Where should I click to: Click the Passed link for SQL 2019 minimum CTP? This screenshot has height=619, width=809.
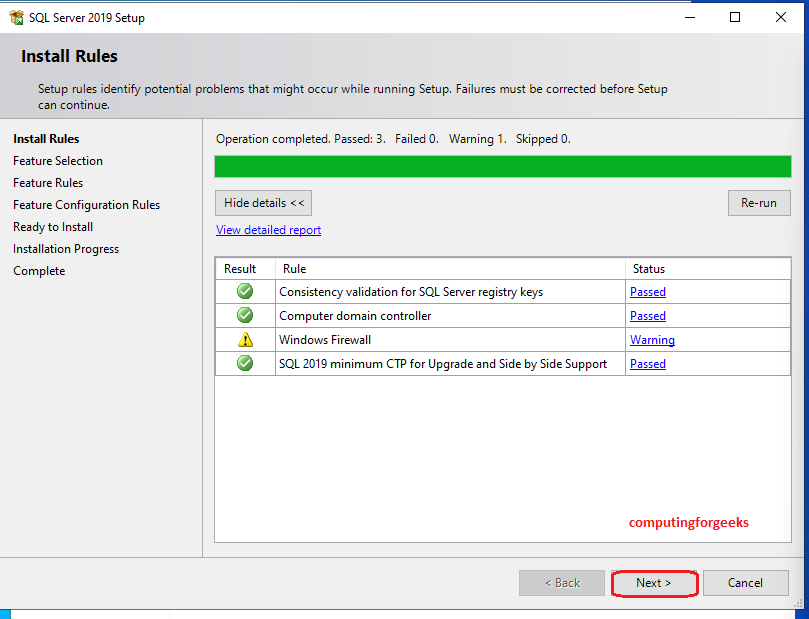click(x=647, y=363)
